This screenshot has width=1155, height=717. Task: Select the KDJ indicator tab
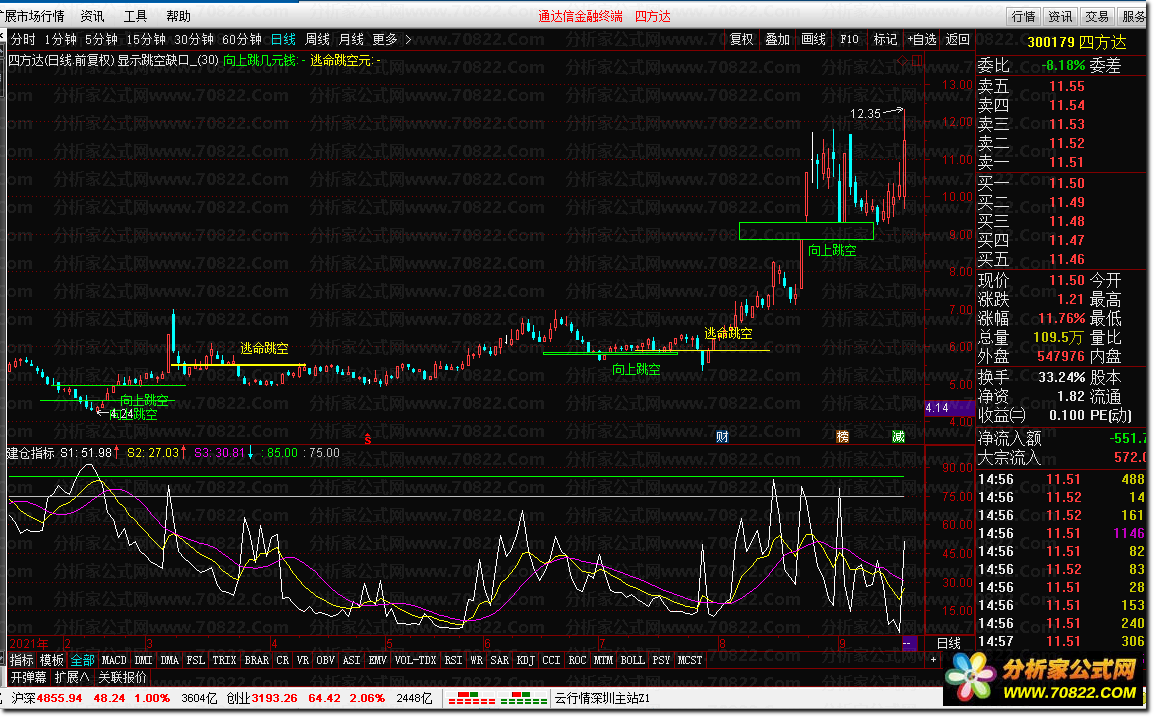(x=525, y=660)
